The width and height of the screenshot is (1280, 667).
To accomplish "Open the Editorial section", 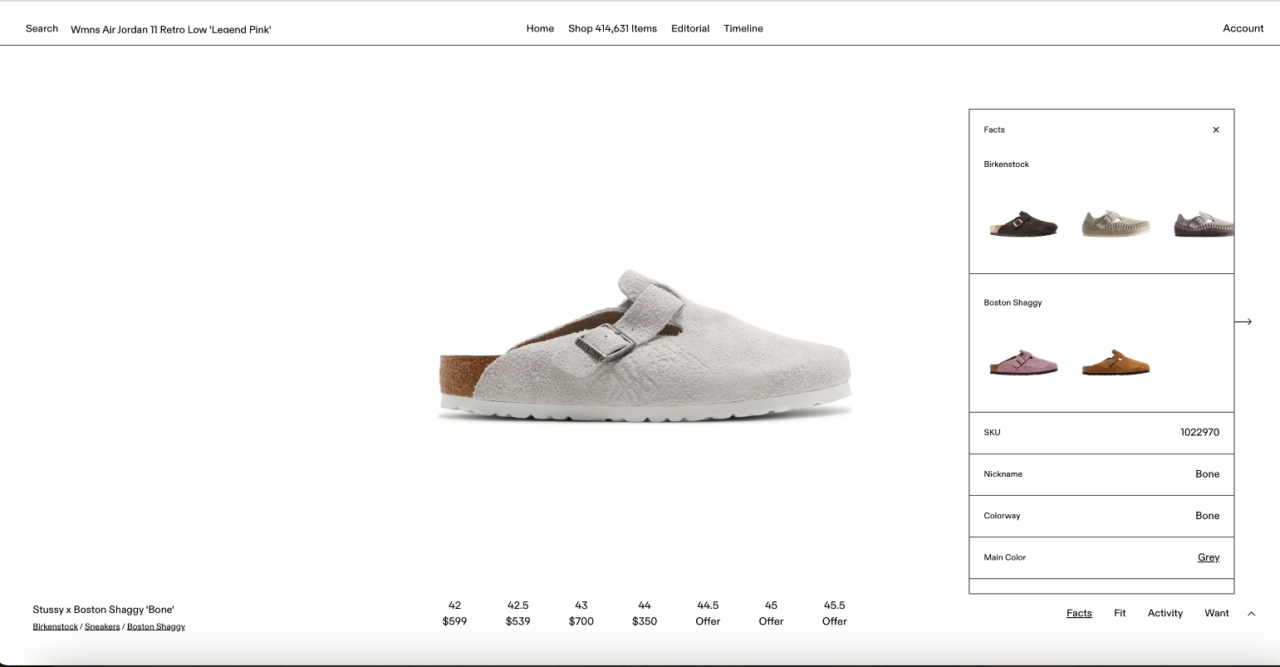I will [690, 29].
